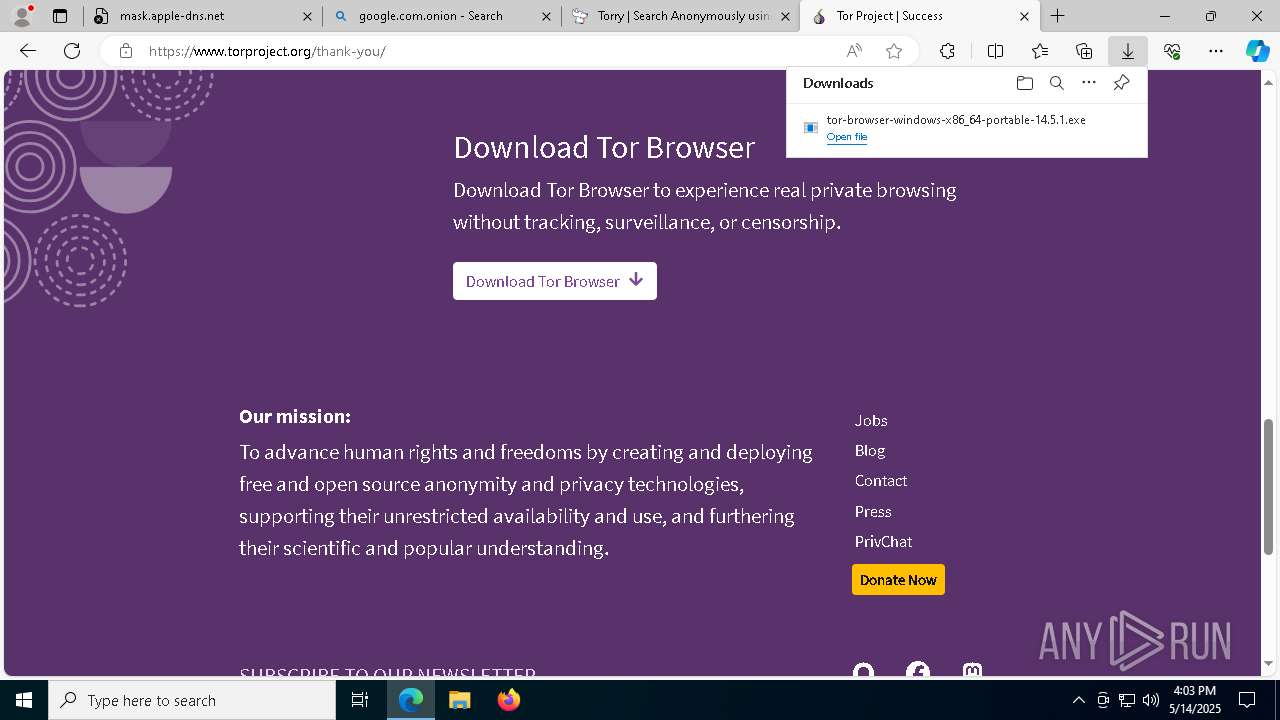
Task: Select the tor-browser-windows portable exe entry
Action: 966,127
